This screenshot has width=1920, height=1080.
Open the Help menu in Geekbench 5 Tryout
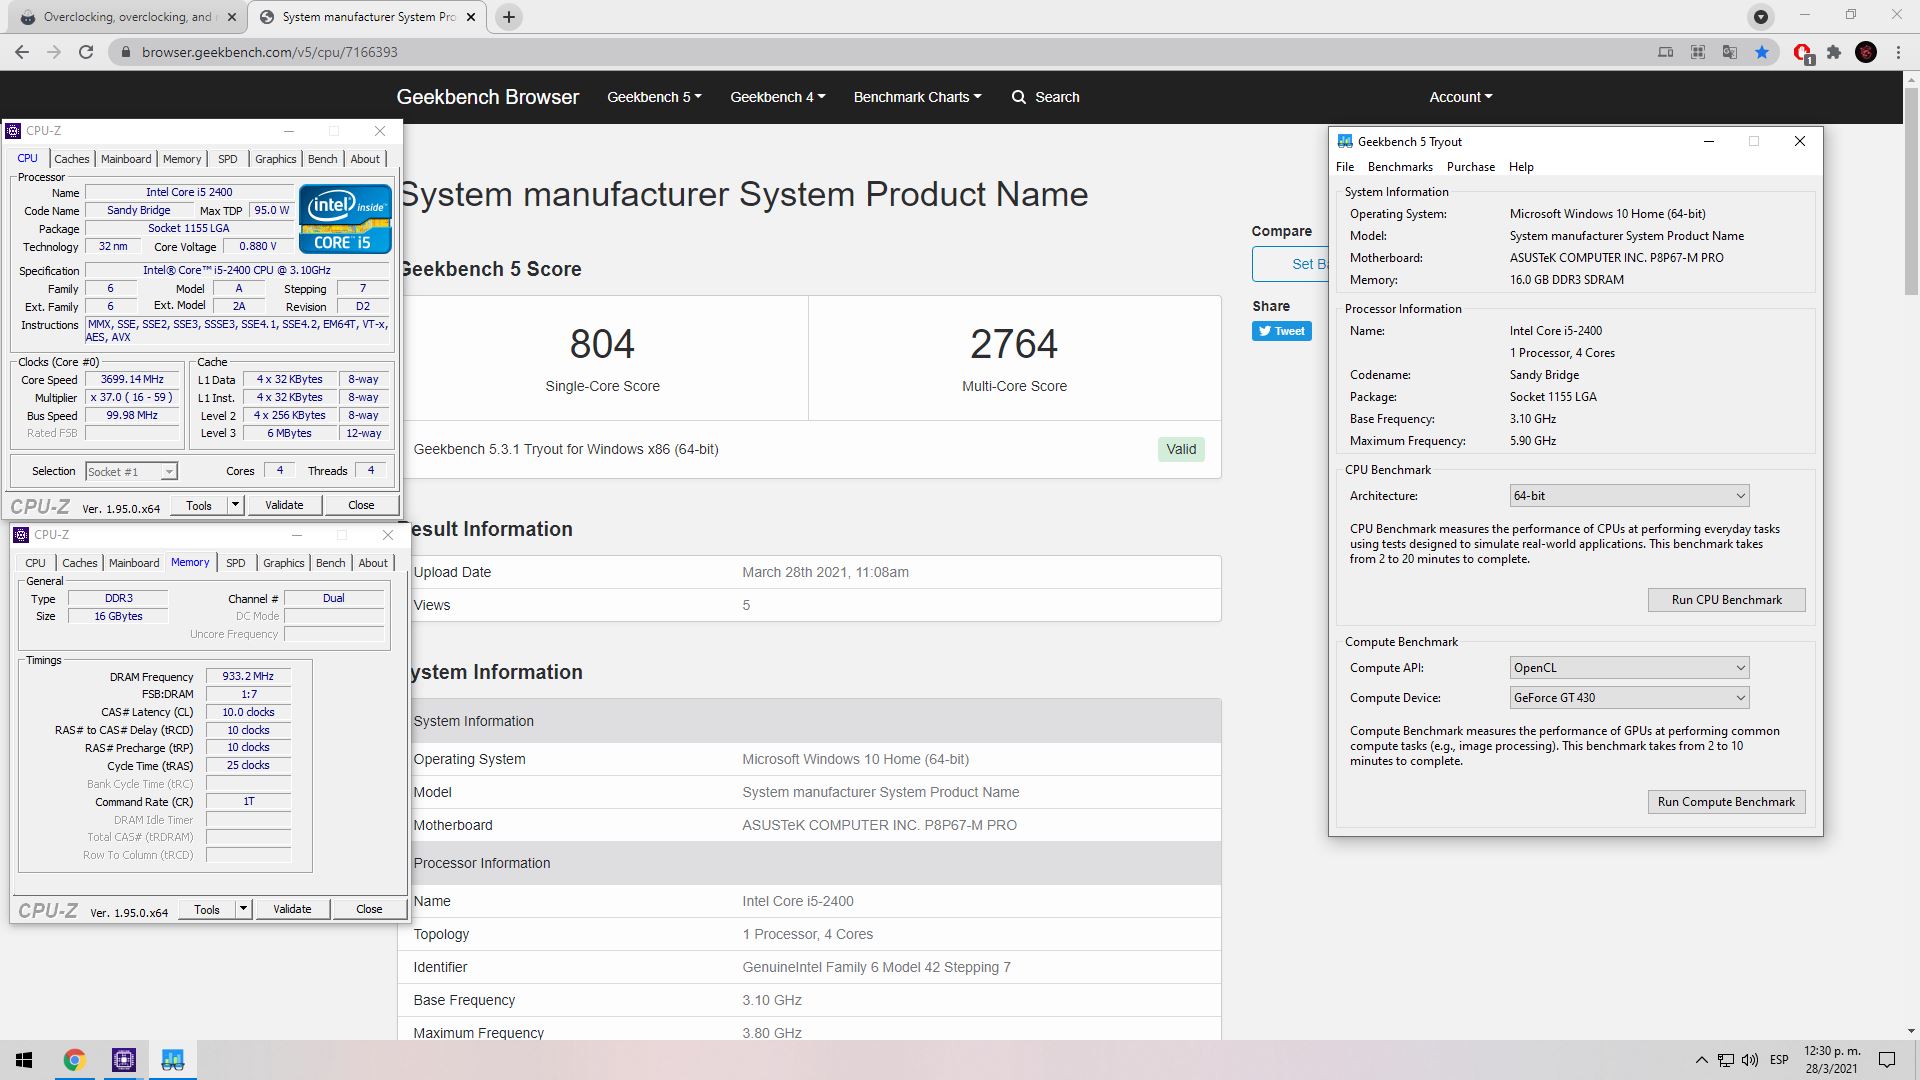pyautogui.click(x=1521, y=167)
